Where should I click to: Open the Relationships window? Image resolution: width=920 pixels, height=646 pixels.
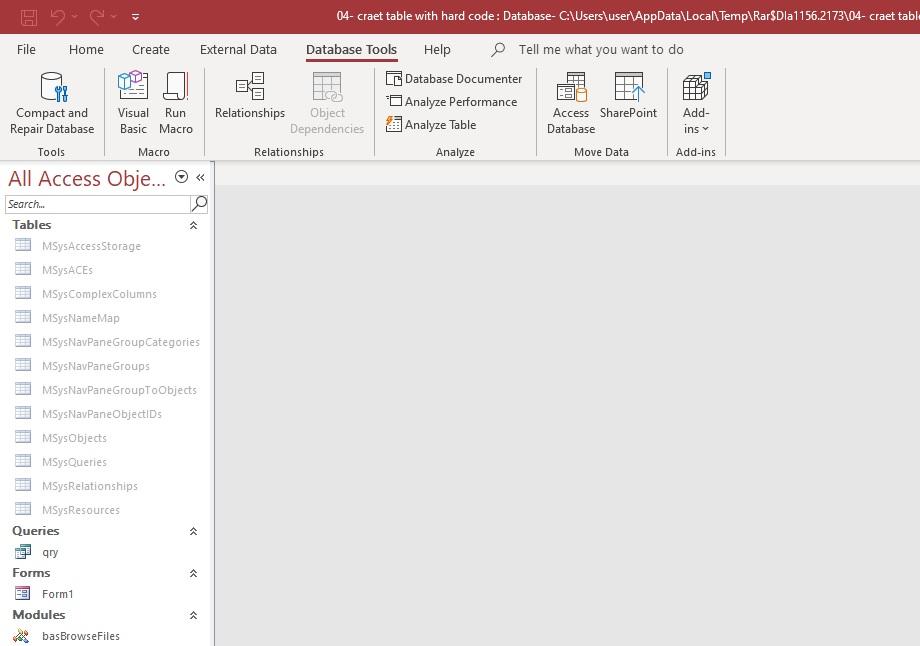250,96
